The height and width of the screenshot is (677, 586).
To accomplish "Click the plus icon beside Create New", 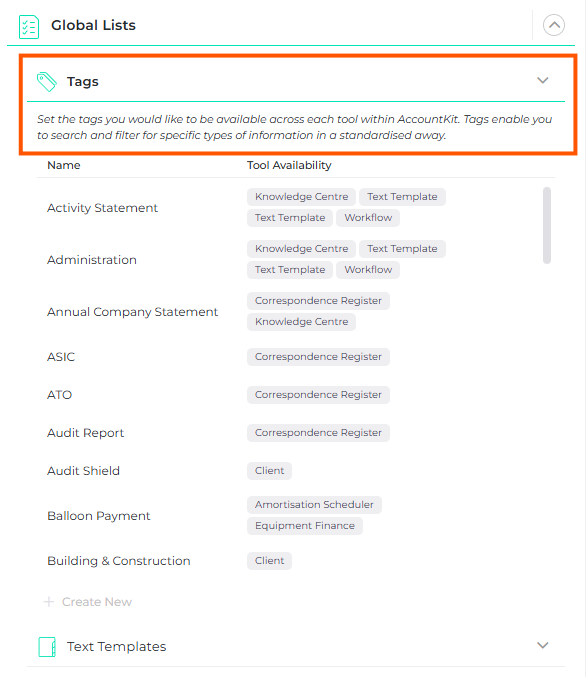I will (x=49, y=601).
